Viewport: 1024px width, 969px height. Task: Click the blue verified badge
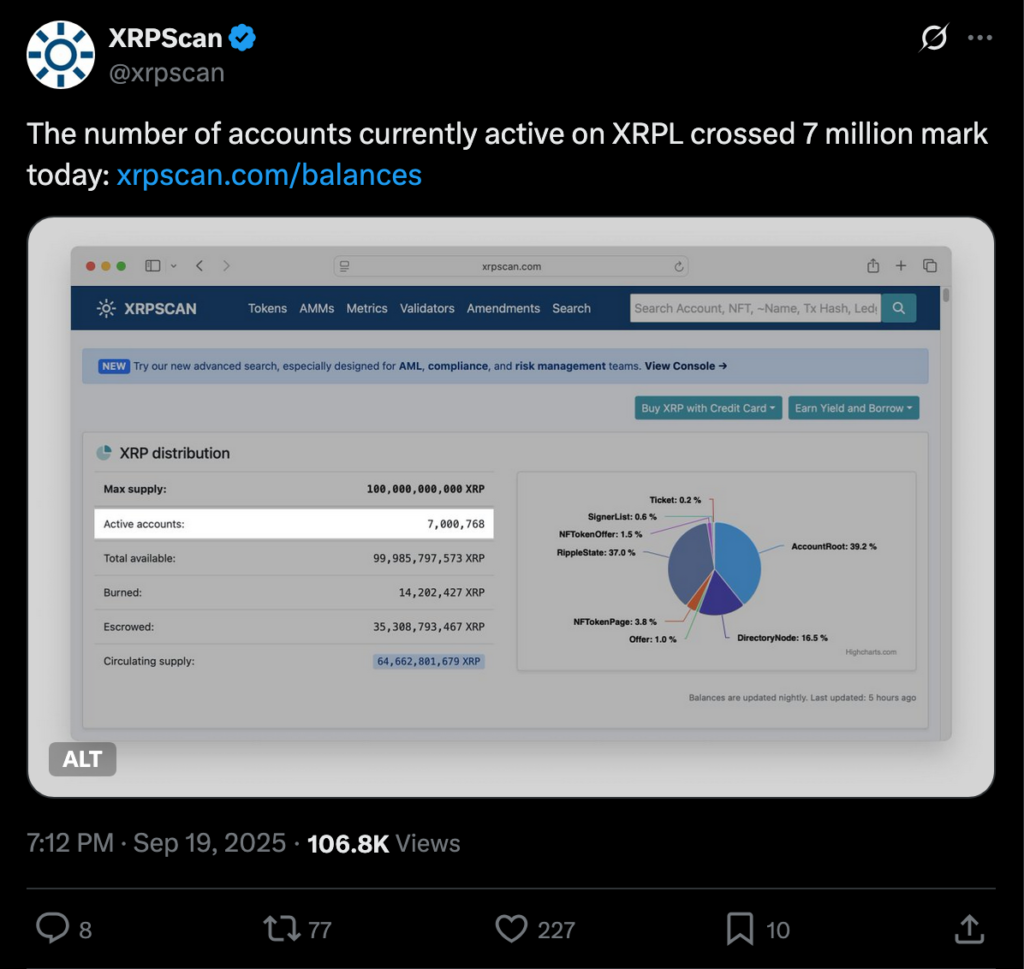click(x=242, y=39)
